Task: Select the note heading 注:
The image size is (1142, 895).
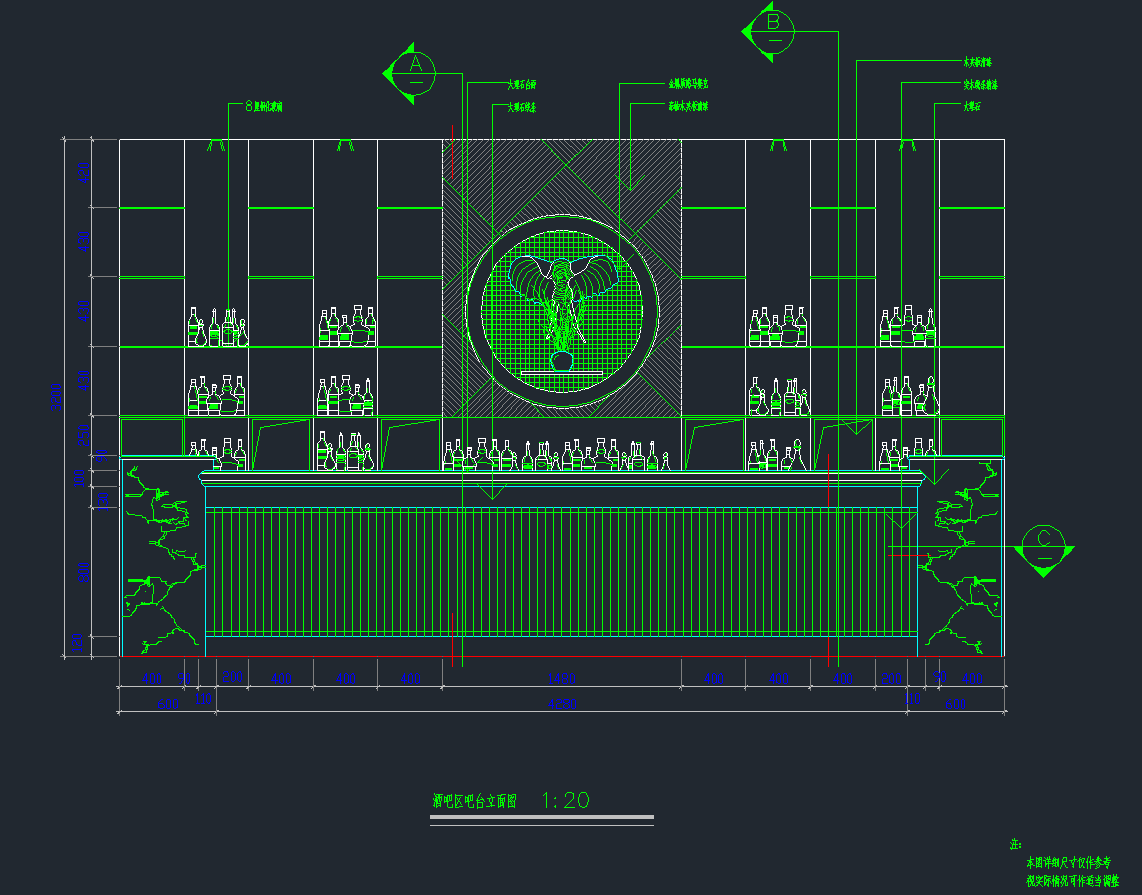Action: [x=1016, y=845]
